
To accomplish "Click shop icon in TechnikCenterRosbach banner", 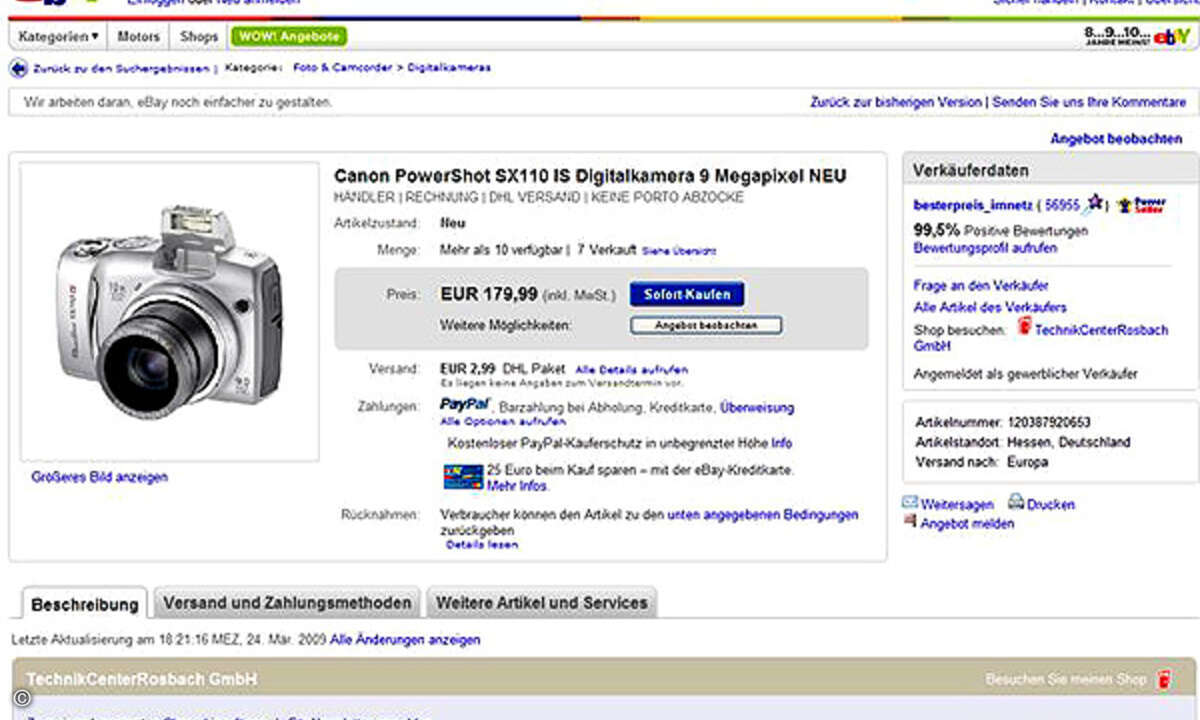I will tap(1165, 679).
